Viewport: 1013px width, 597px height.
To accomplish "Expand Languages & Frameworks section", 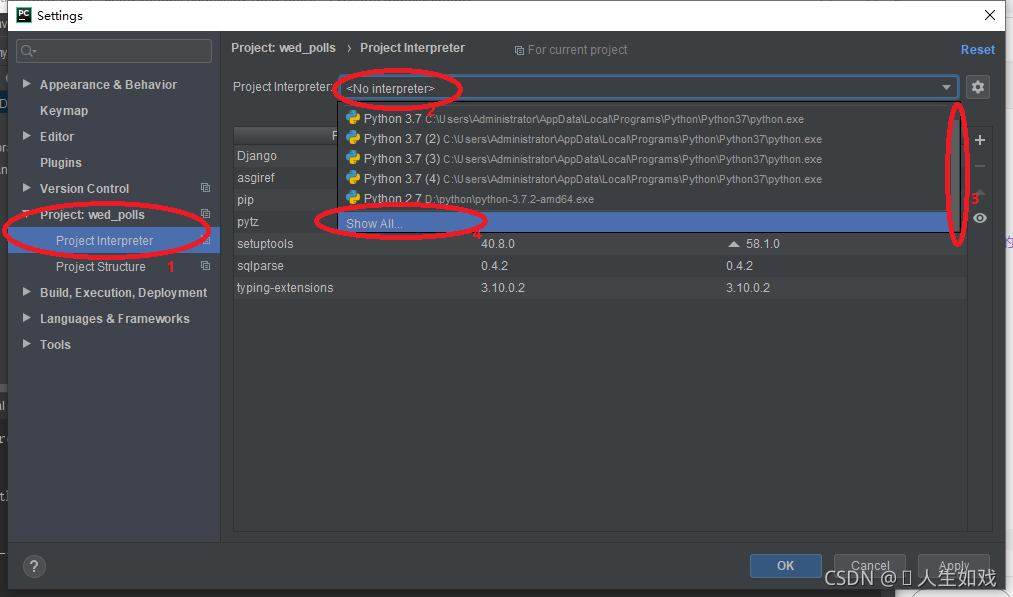I will (x=26, y=318).
